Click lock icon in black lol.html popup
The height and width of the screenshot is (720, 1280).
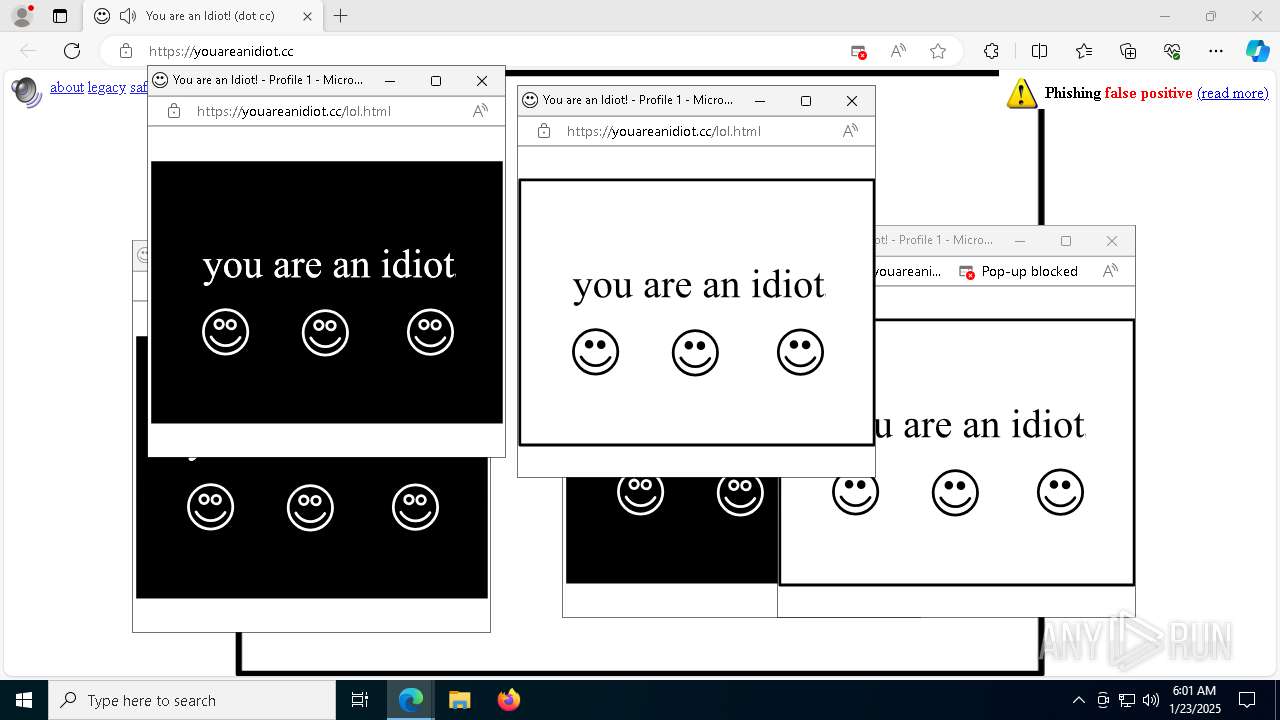point(174,111)
